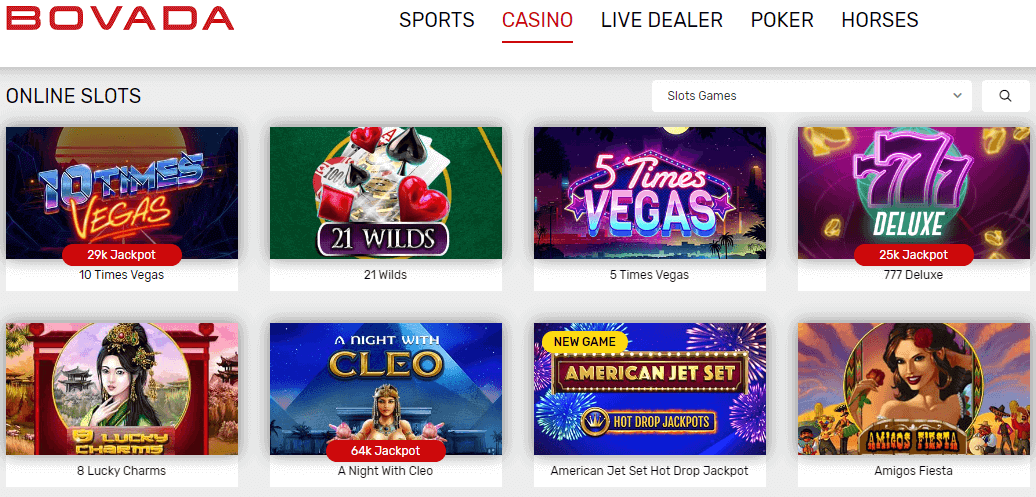The width and height of the screenshot is (1036, 497).
Task: Launch the 21 Wilds game thumbnail
Action: 386,193
